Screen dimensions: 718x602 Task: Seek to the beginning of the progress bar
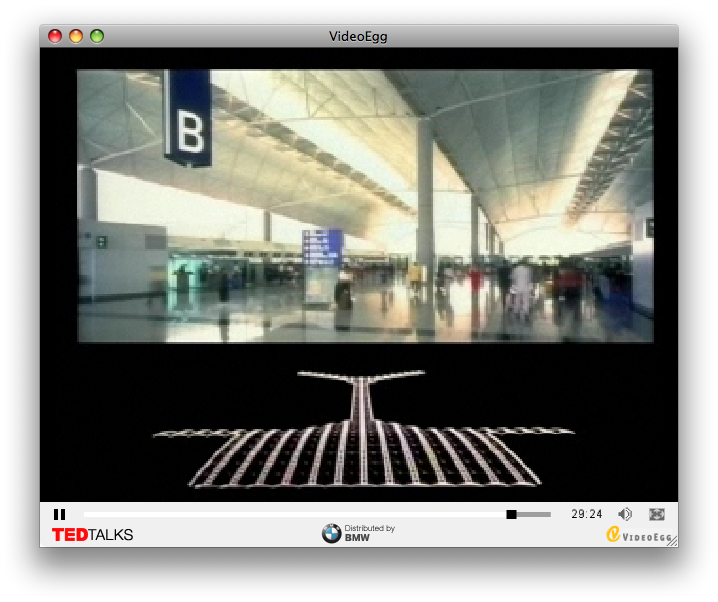point(86,514)
